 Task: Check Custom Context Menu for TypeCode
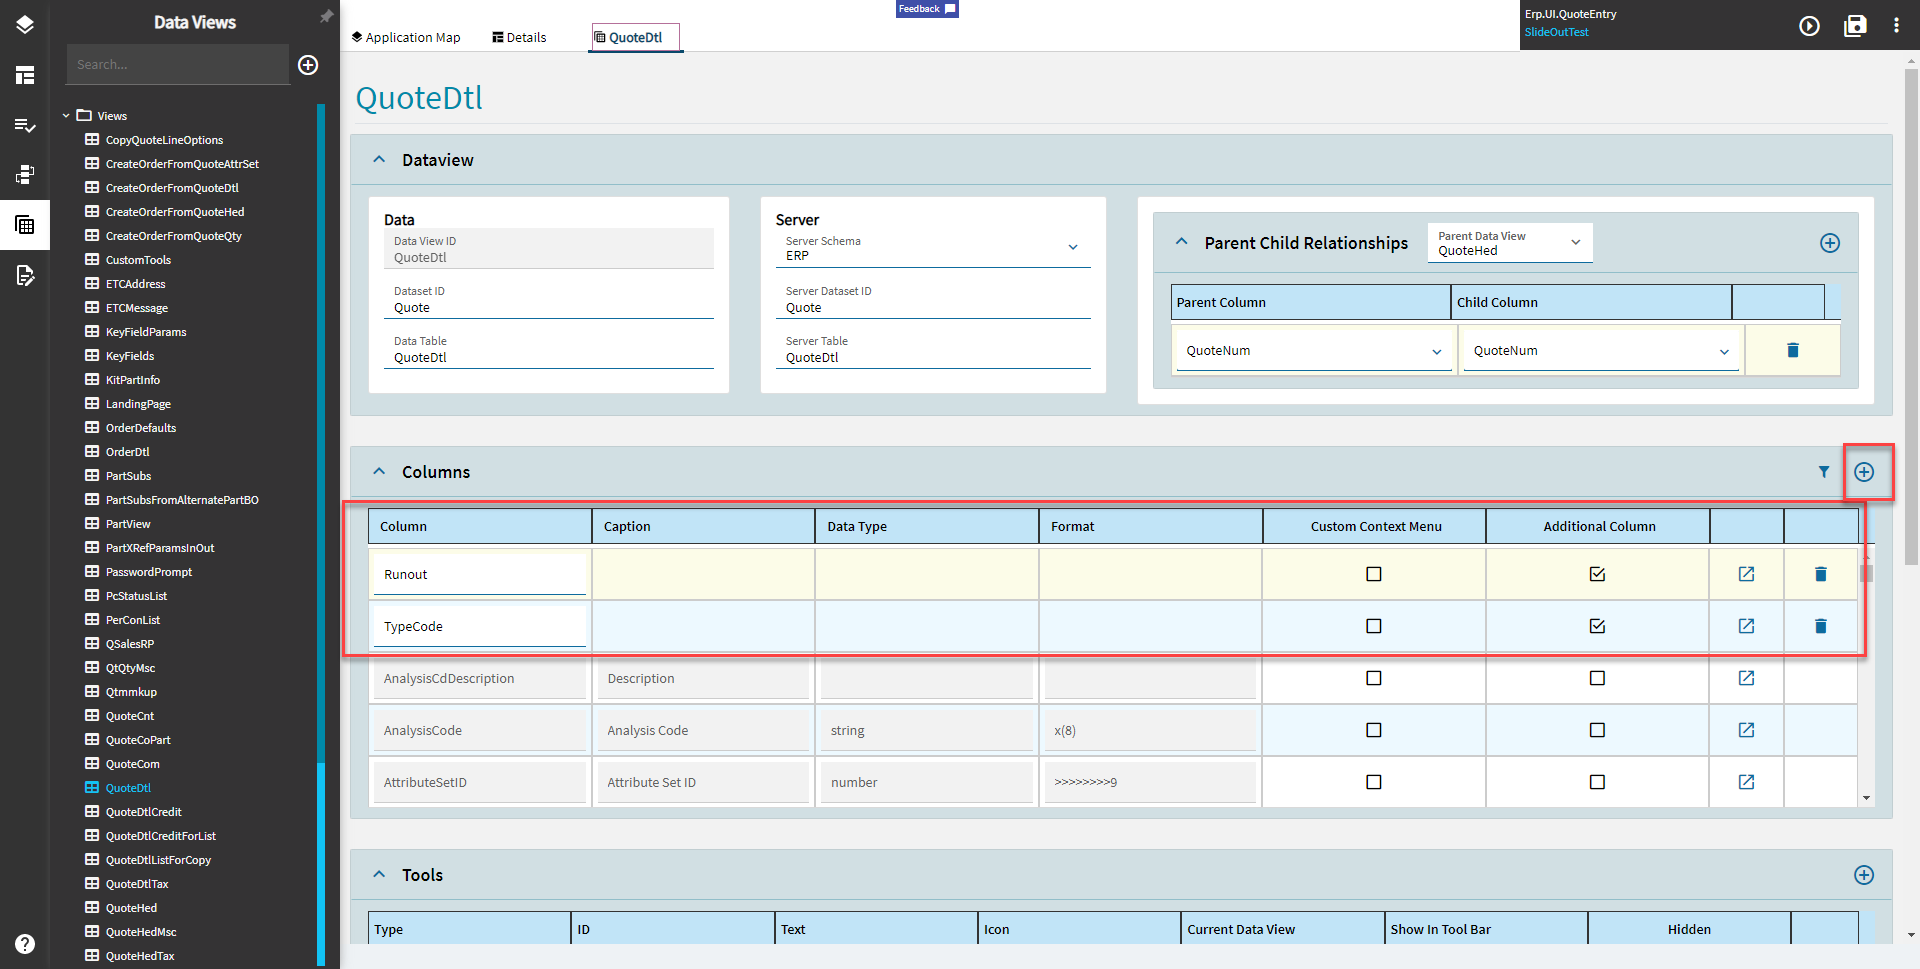pyautogui.click(x=1374, y=626)
